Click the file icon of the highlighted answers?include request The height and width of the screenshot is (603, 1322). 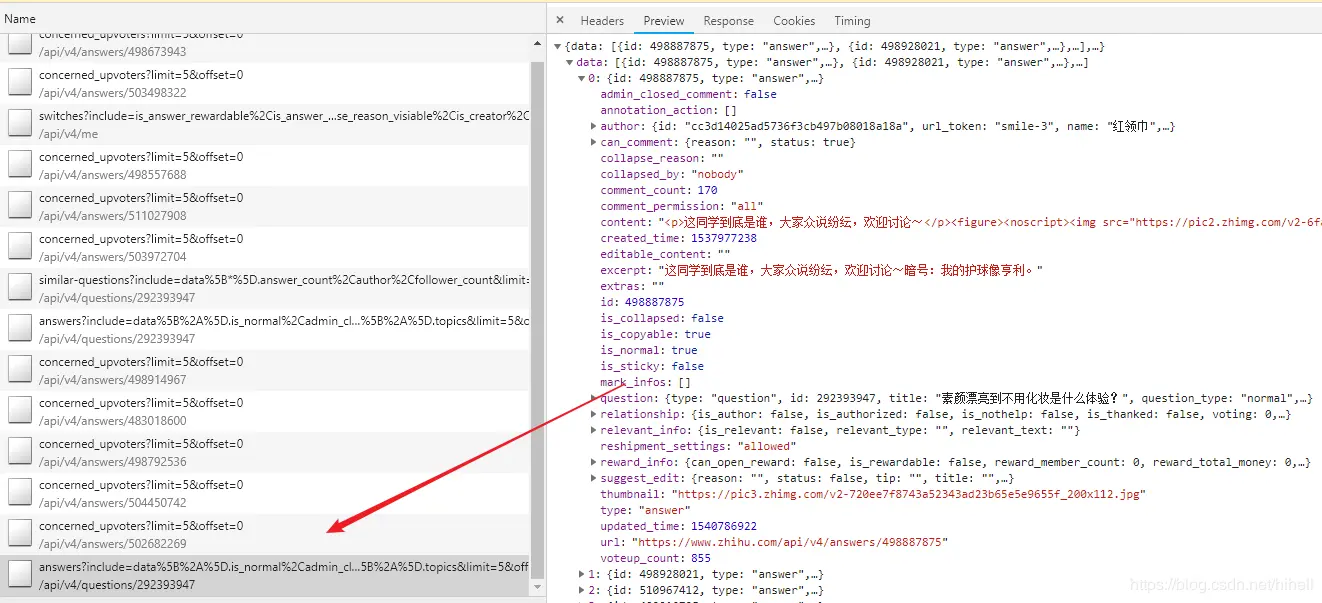click(x=20, y=574)
